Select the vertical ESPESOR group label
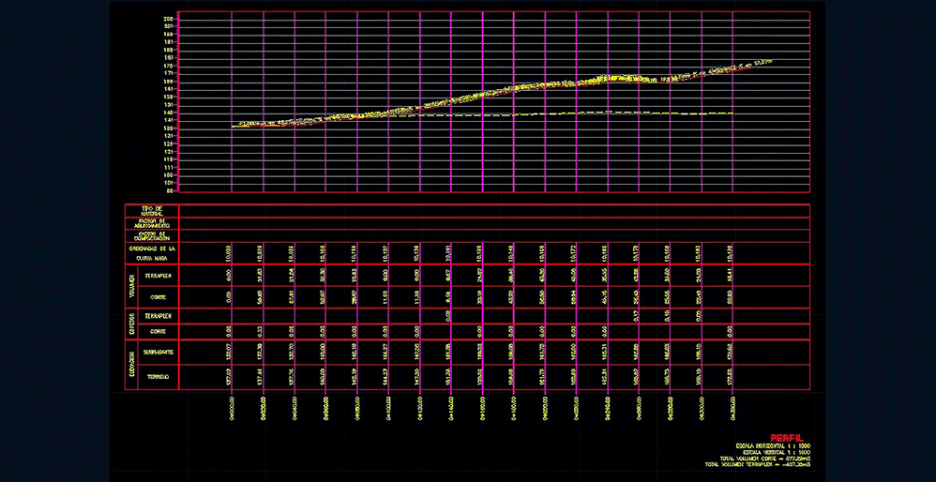 (131, 322)
